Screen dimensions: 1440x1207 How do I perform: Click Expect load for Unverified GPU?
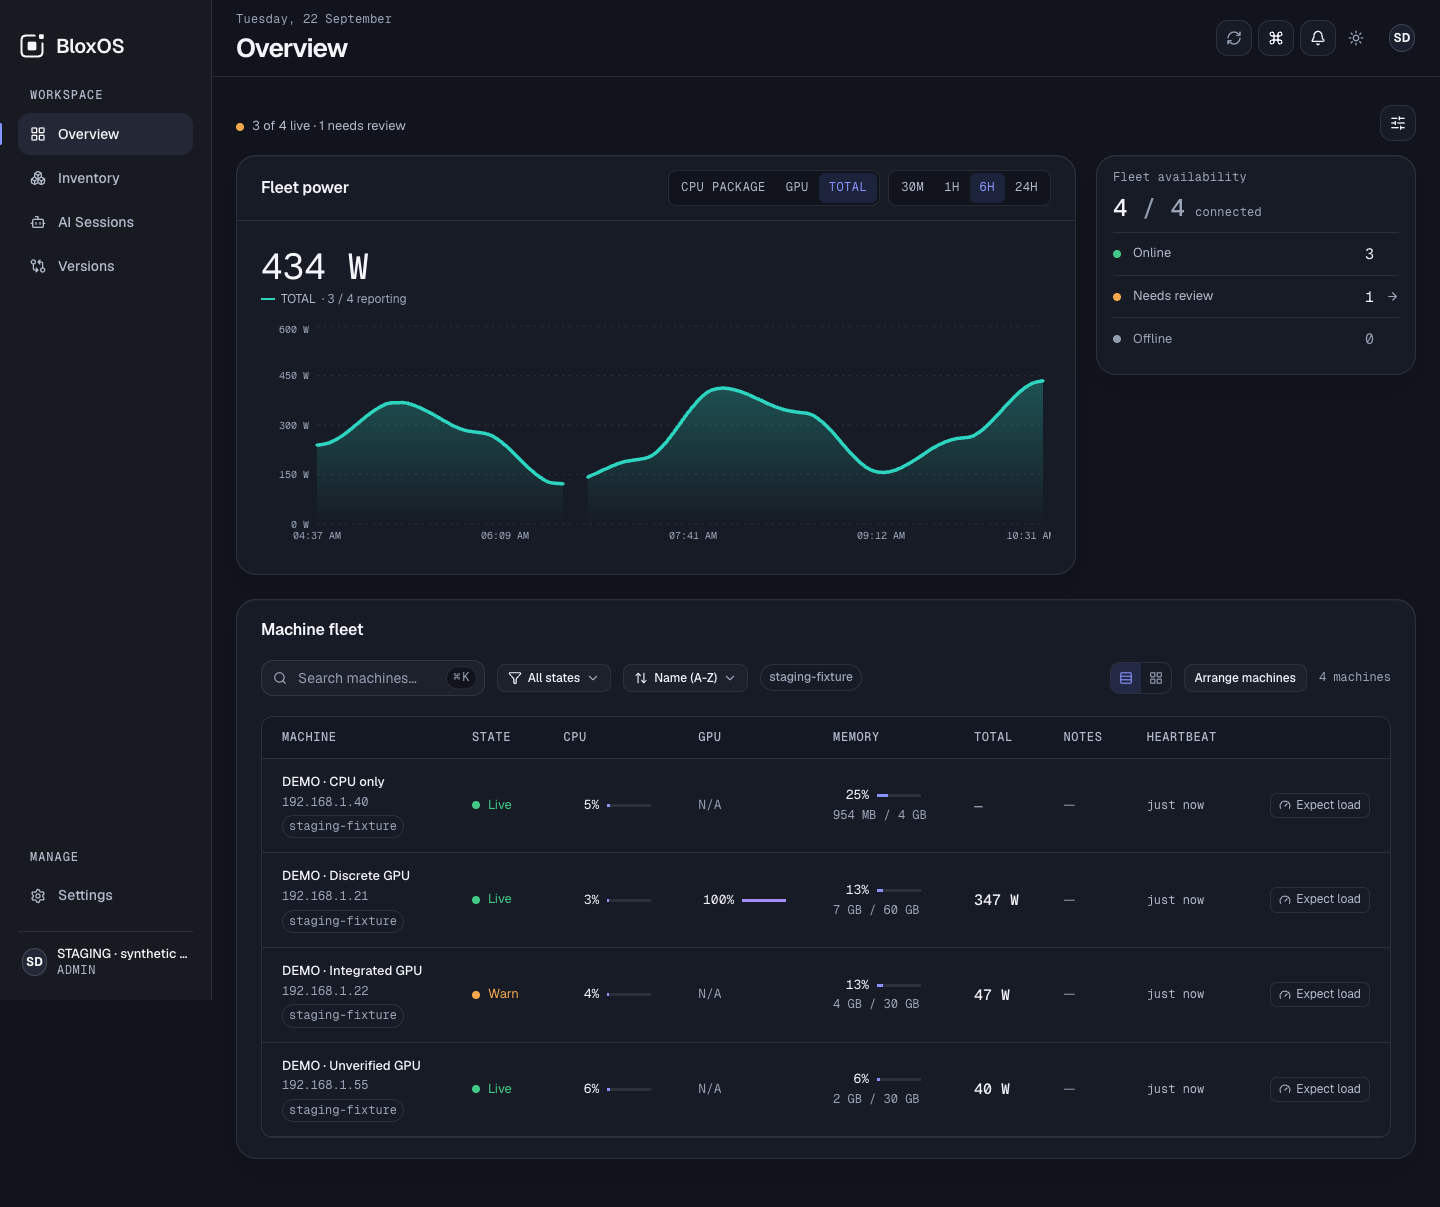click(x=1320, y=1089)
